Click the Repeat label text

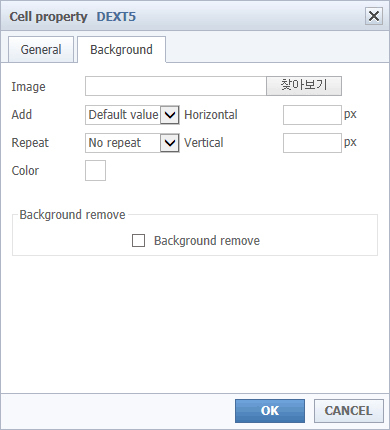pyautogui.click(x=30, y=143)
